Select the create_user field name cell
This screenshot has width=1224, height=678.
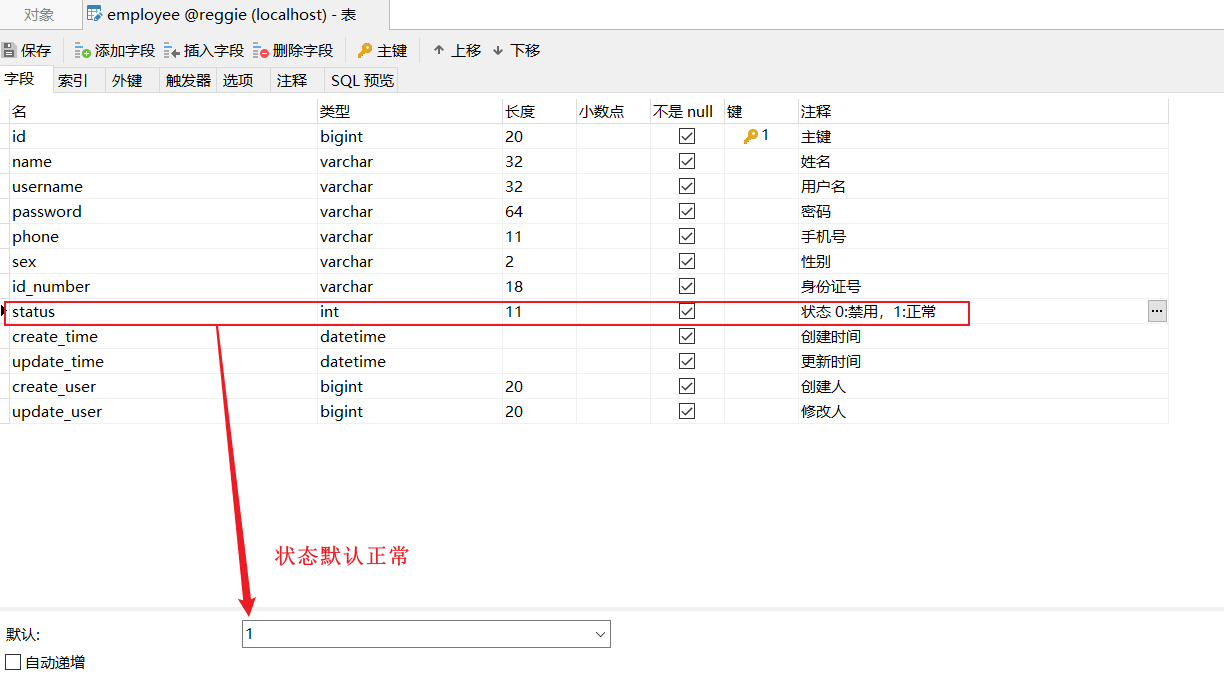[163, 386]
